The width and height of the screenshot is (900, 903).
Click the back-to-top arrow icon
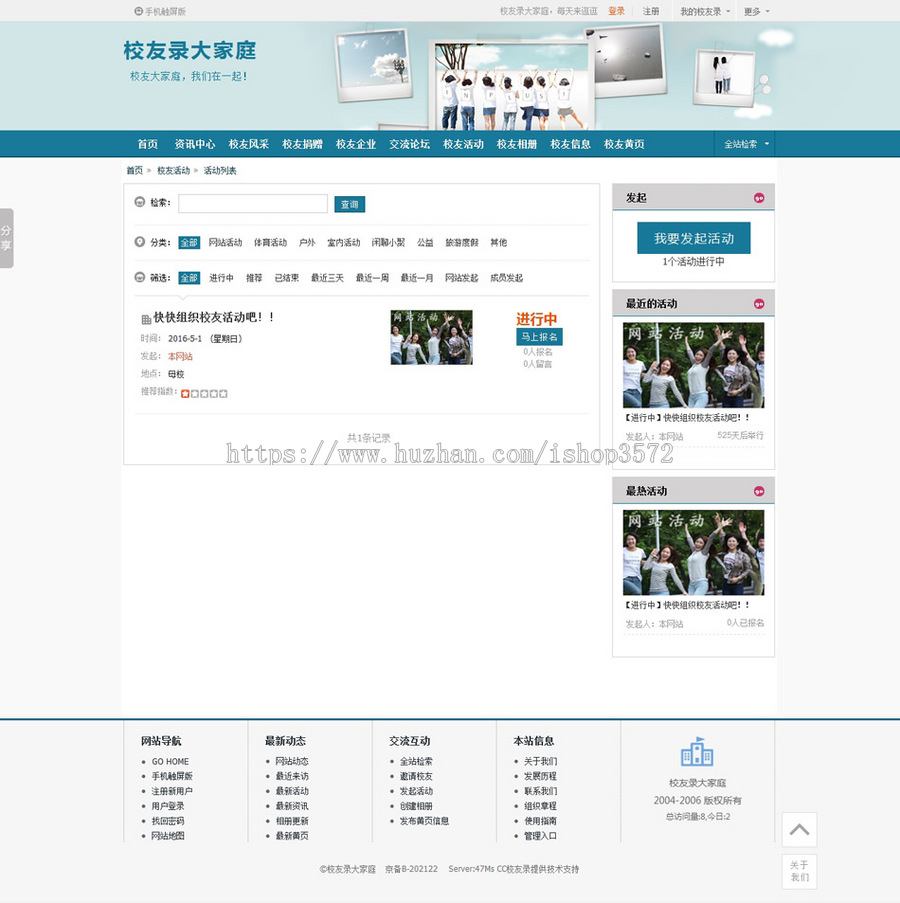pyautogui.click(x=799, y=829)
